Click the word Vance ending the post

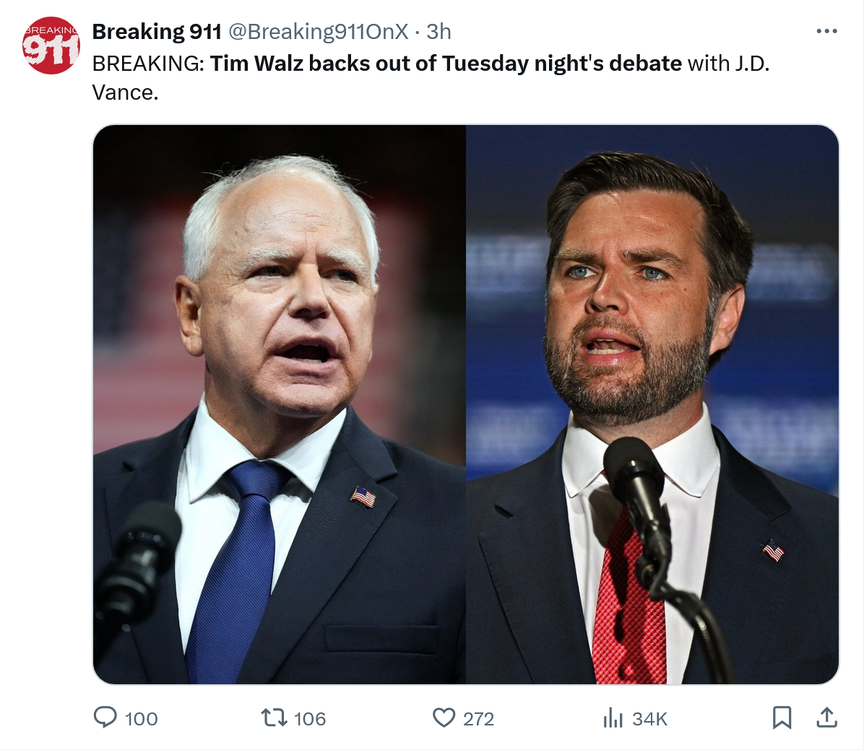click(122, 93)
